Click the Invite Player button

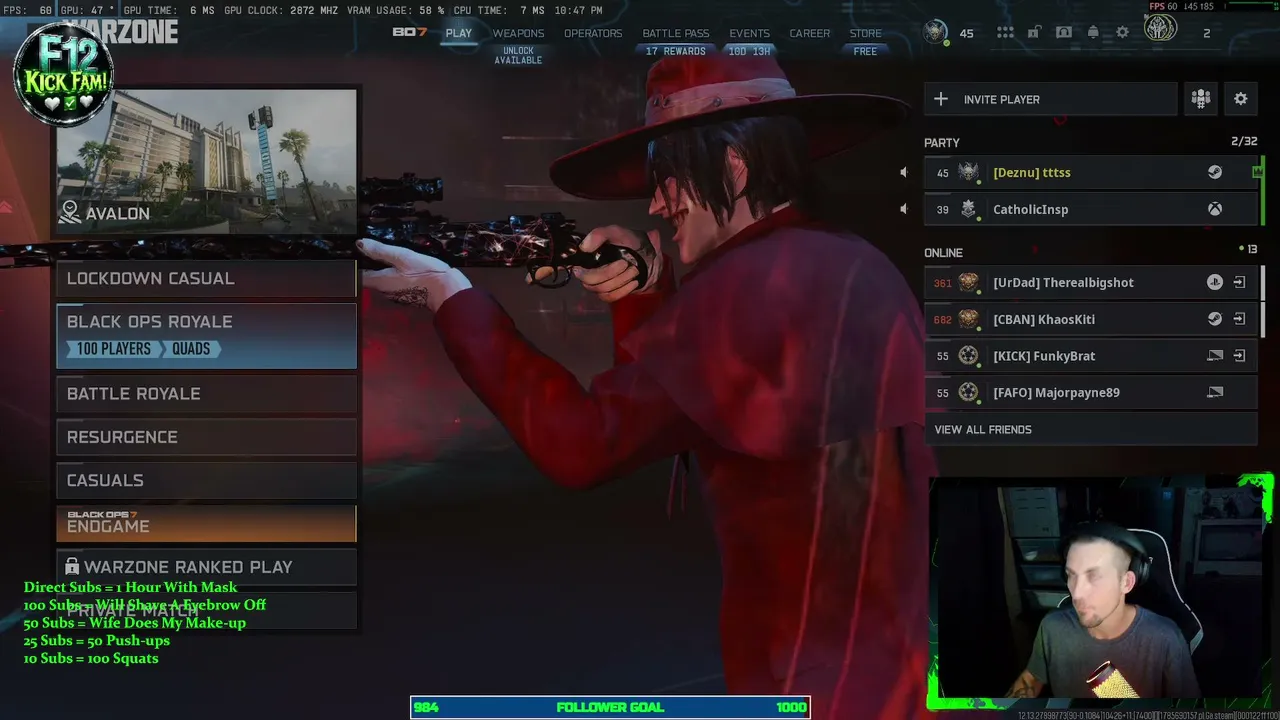(x=1051, y=99)
